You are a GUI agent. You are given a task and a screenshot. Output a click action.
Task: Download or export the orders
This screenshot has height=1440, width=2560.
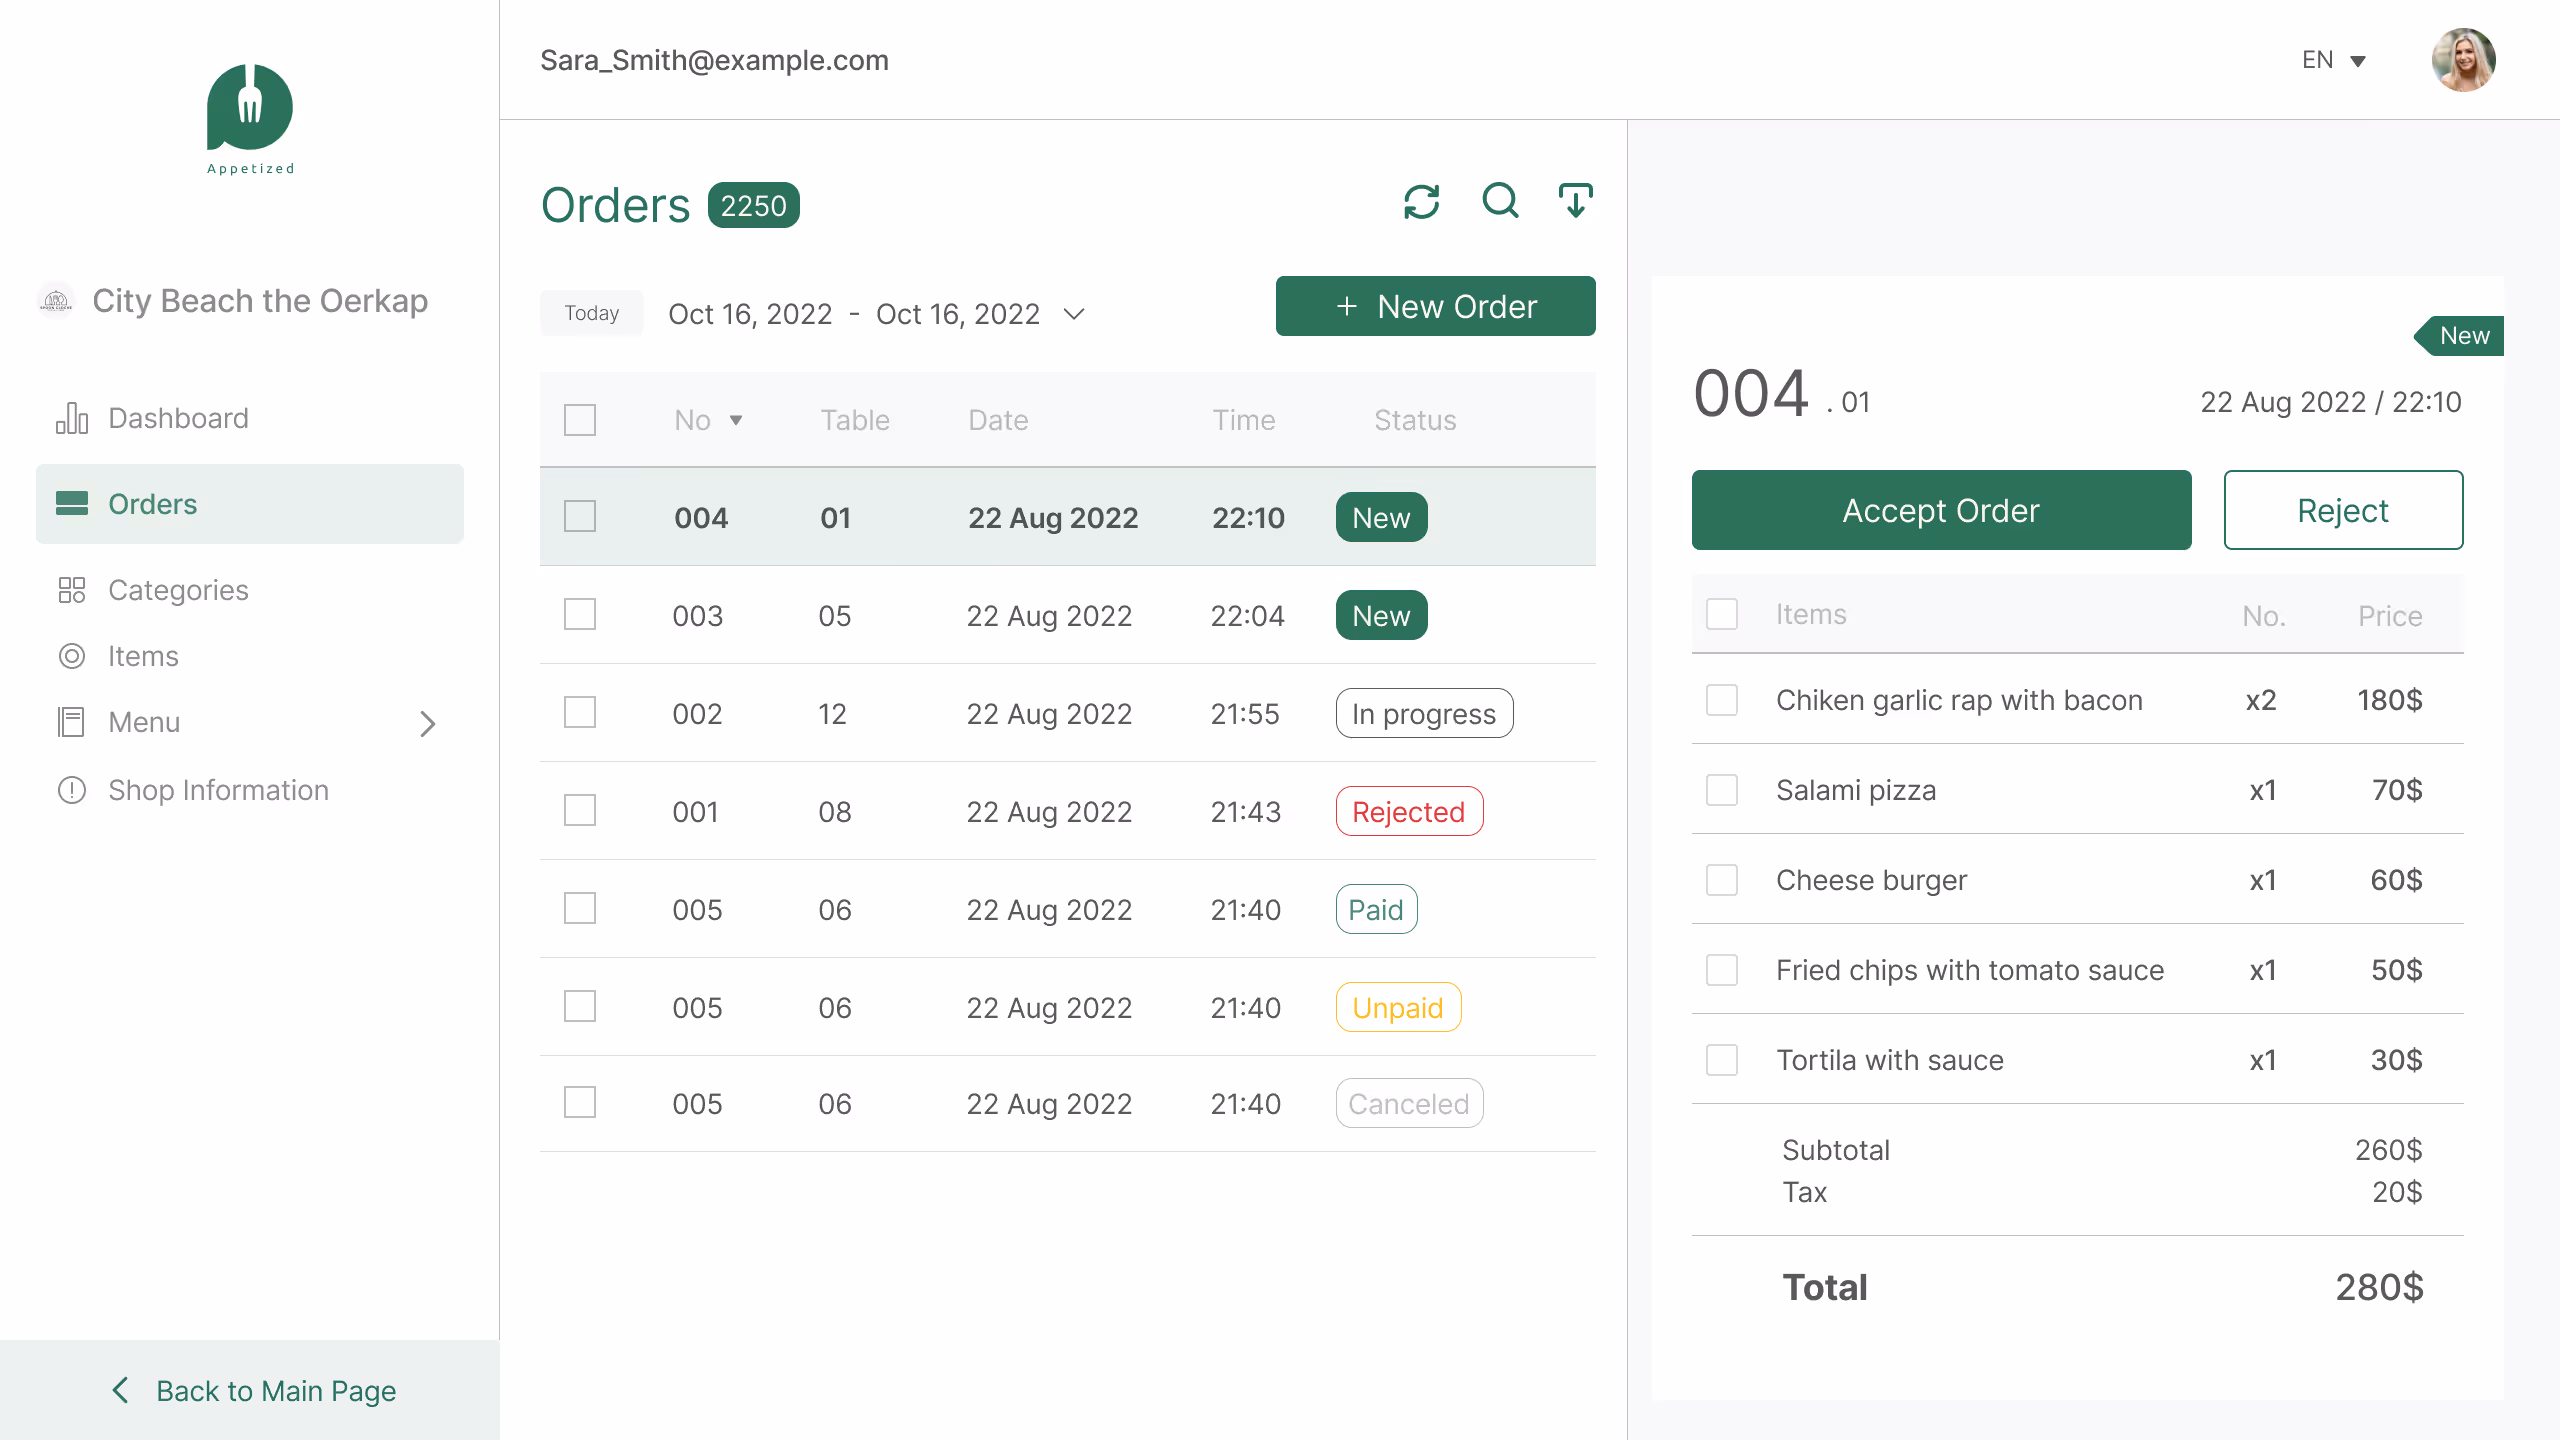1576,201
